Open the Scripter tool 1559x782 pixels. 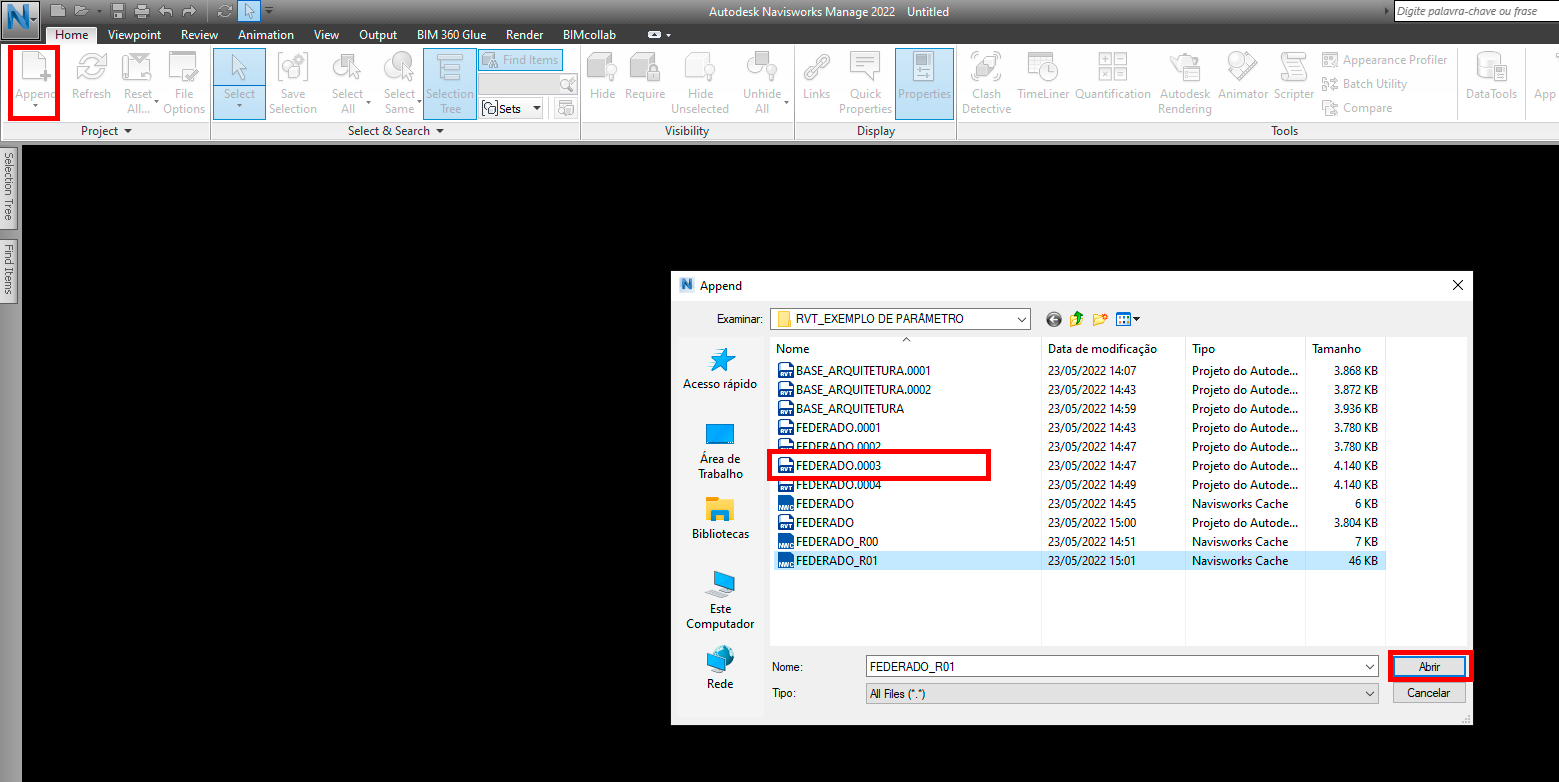pos(1294,77)
